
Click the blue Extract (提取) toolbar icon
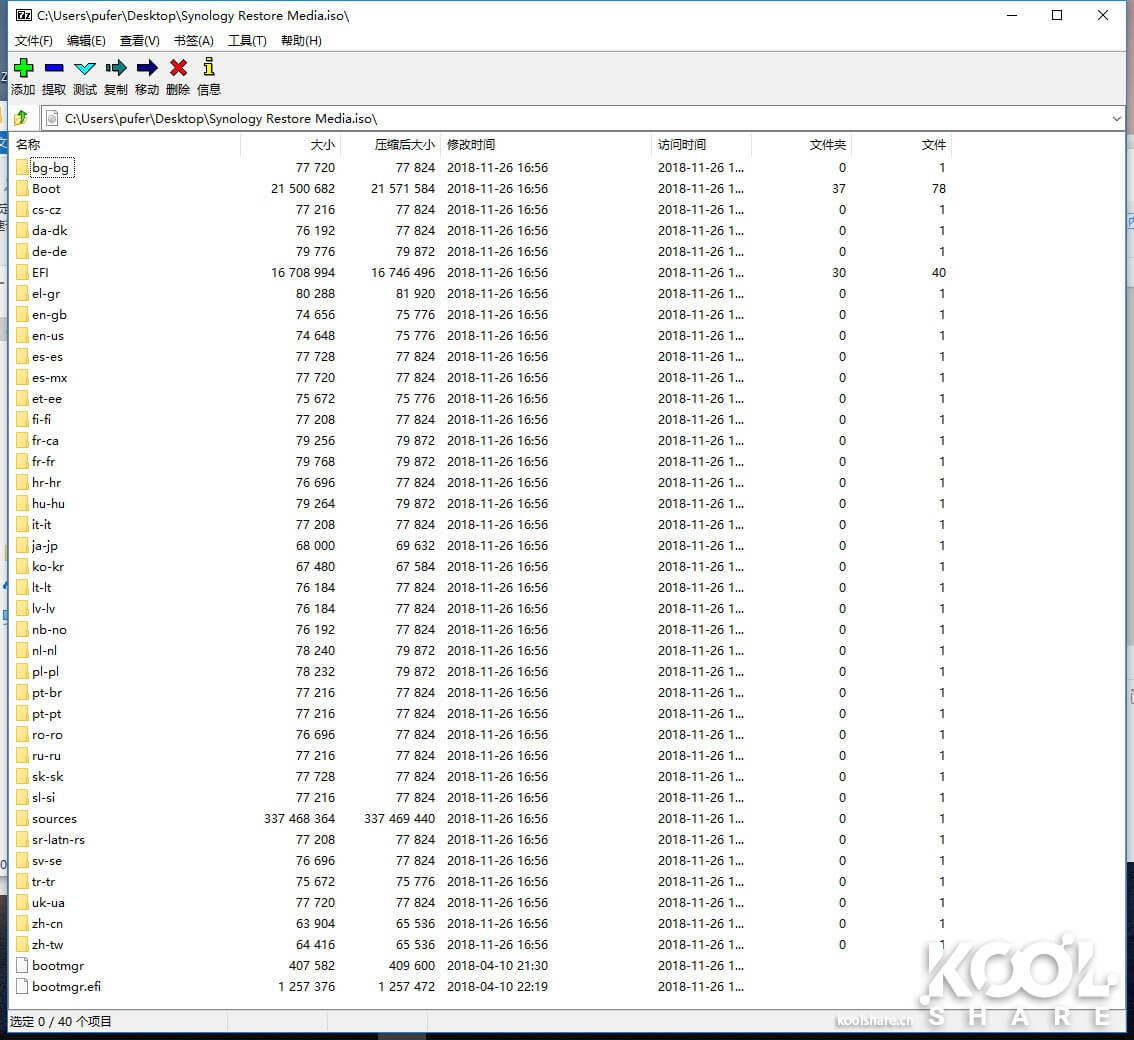(x=54, y=68)
